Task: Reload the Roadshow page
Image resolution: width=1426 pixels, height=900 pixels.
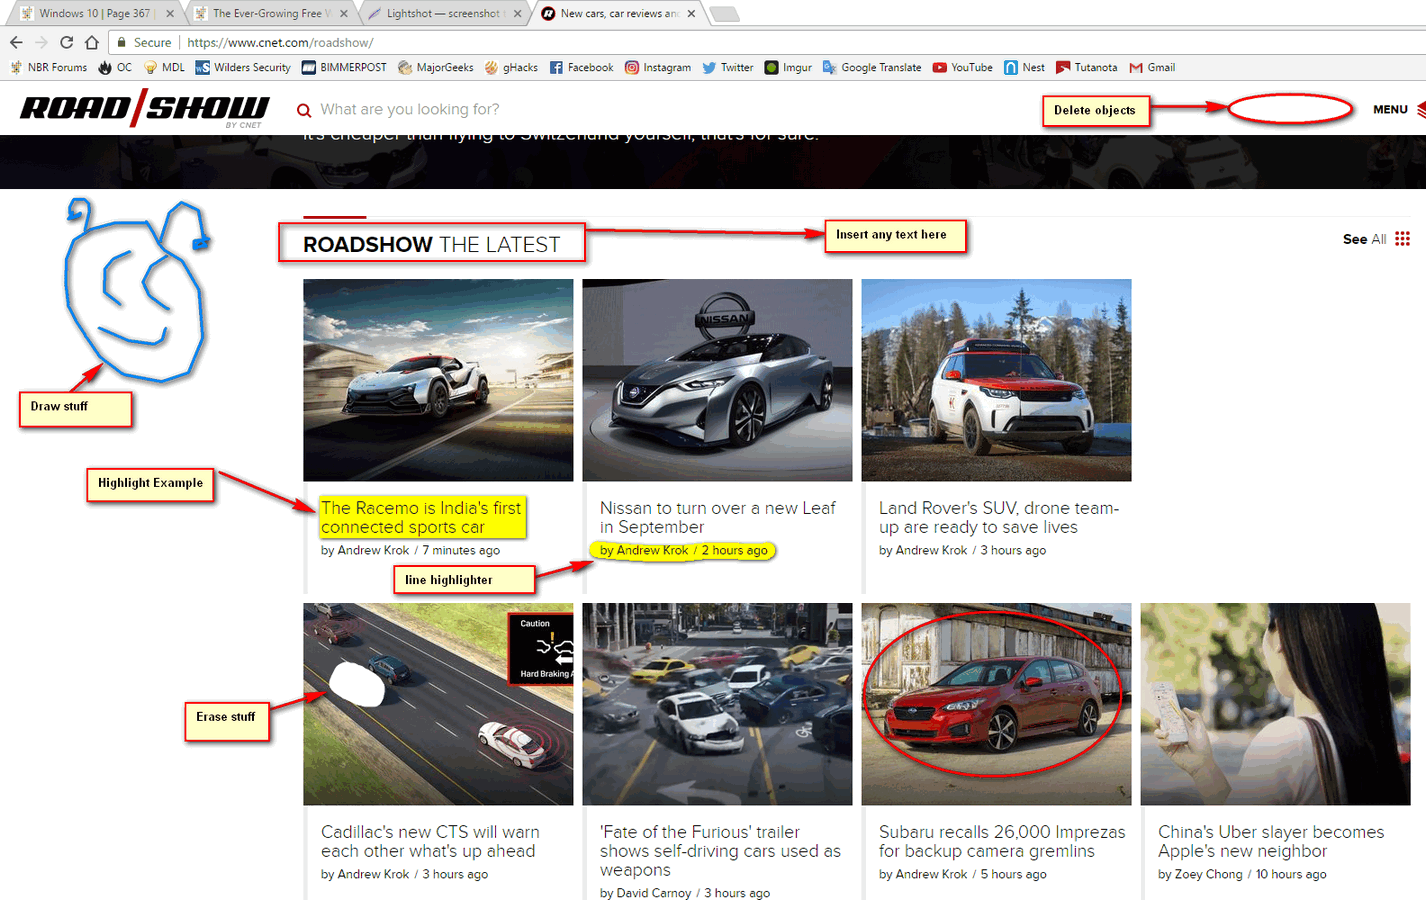Action: [x=66, y=42]
